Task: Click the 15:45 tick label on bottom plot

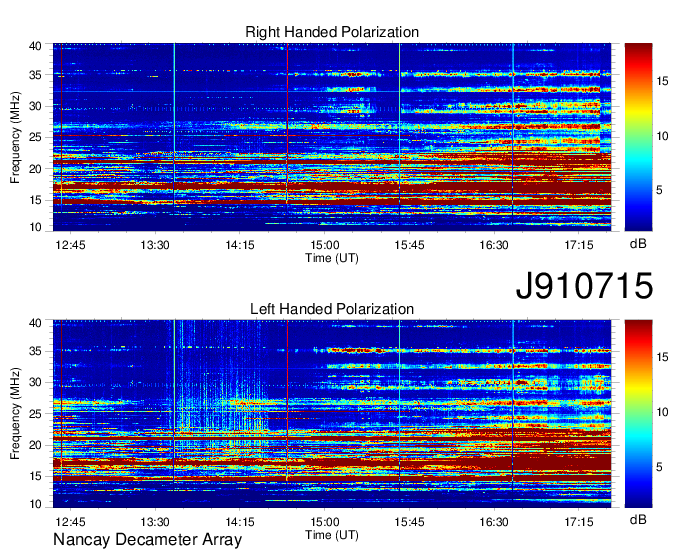Action: (x=409, y=522)
